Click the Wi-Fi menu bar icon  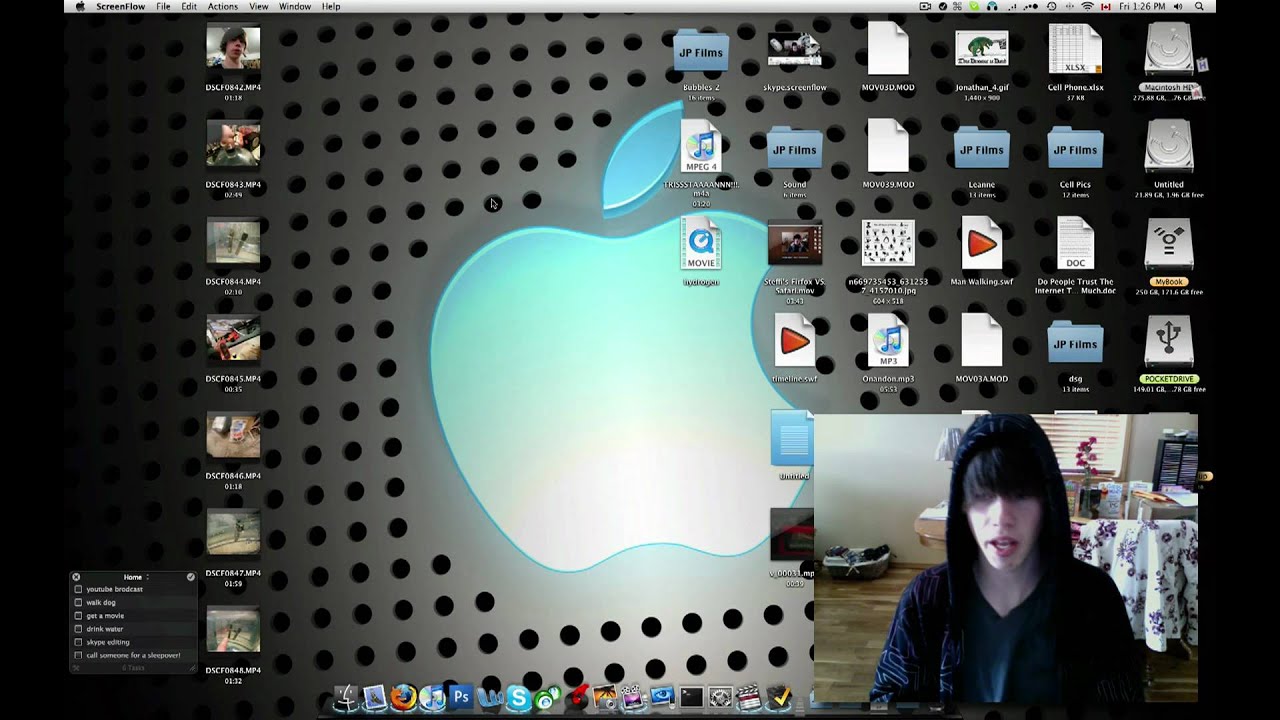point(1087,6)
